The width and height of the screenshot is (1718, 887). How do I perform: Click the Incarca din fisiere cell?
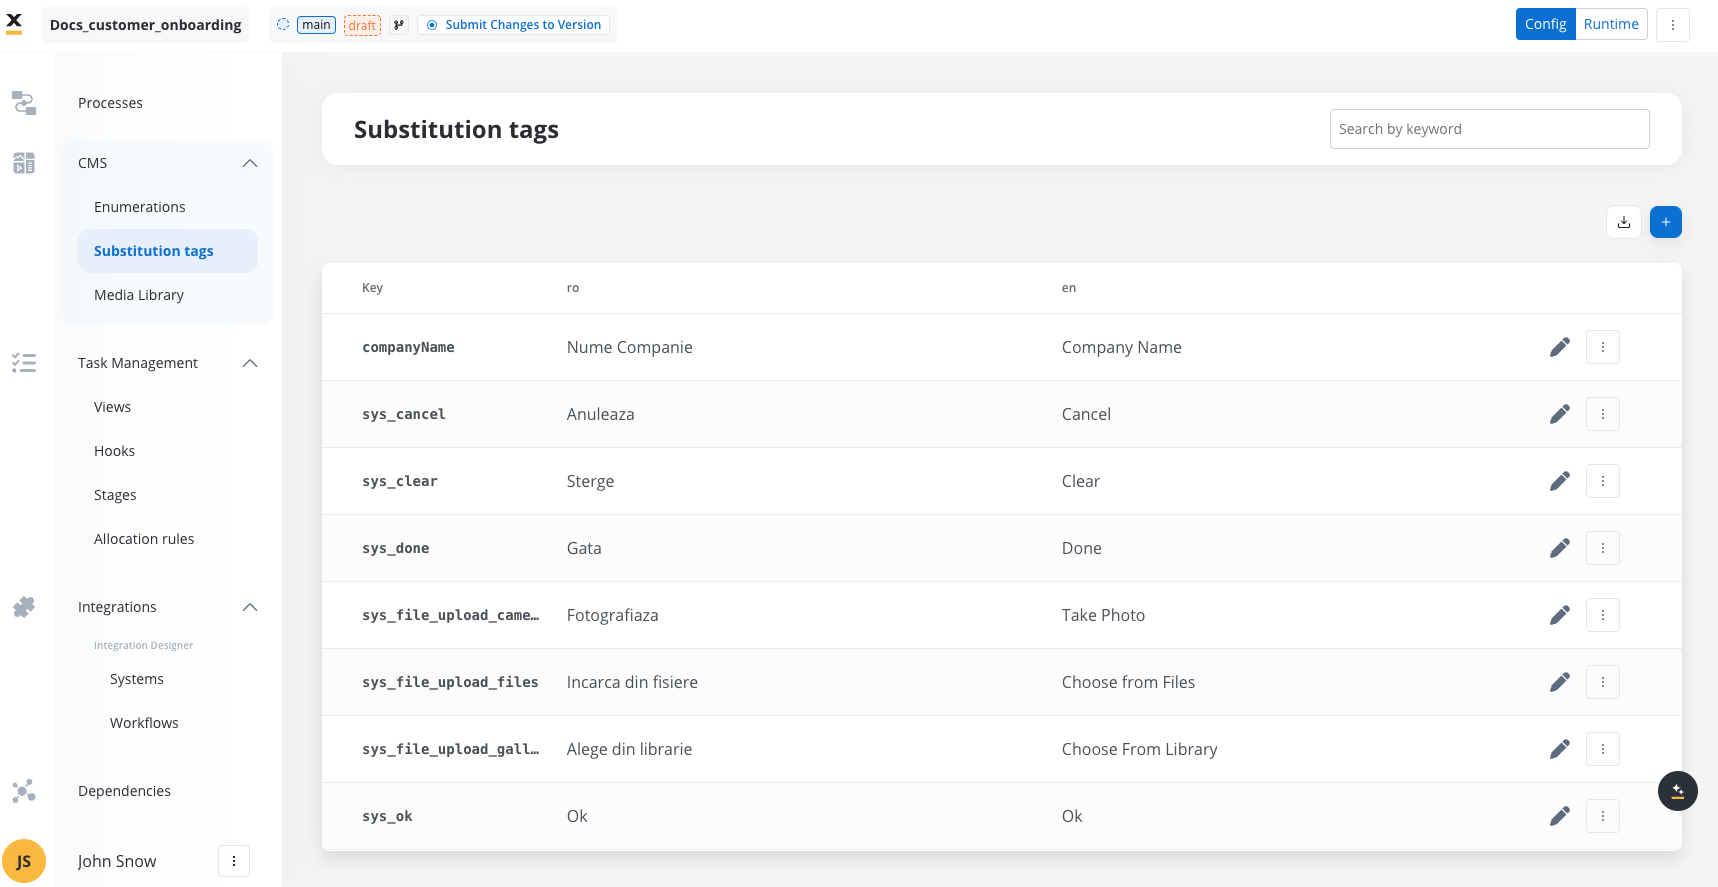632,682
